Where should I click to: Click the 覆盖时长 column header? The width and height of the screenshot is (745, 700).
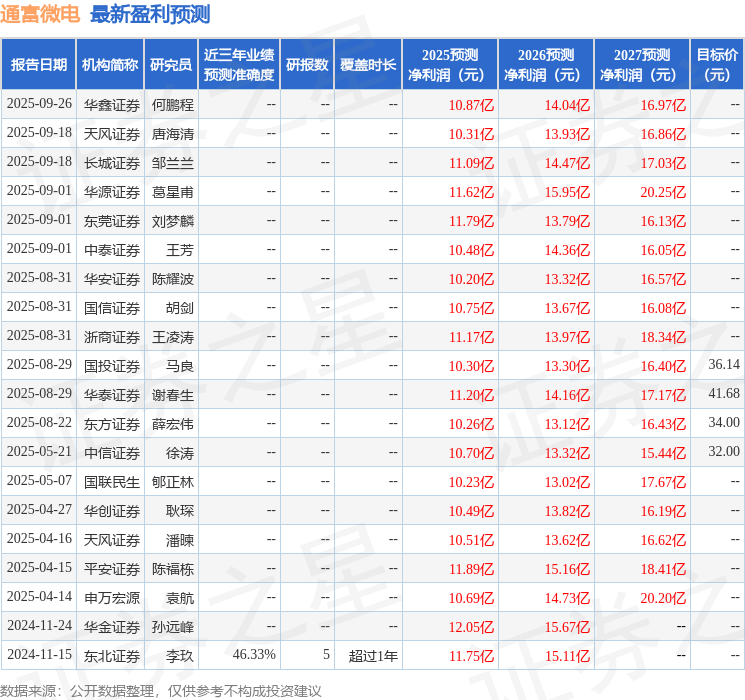pos(368,65)
